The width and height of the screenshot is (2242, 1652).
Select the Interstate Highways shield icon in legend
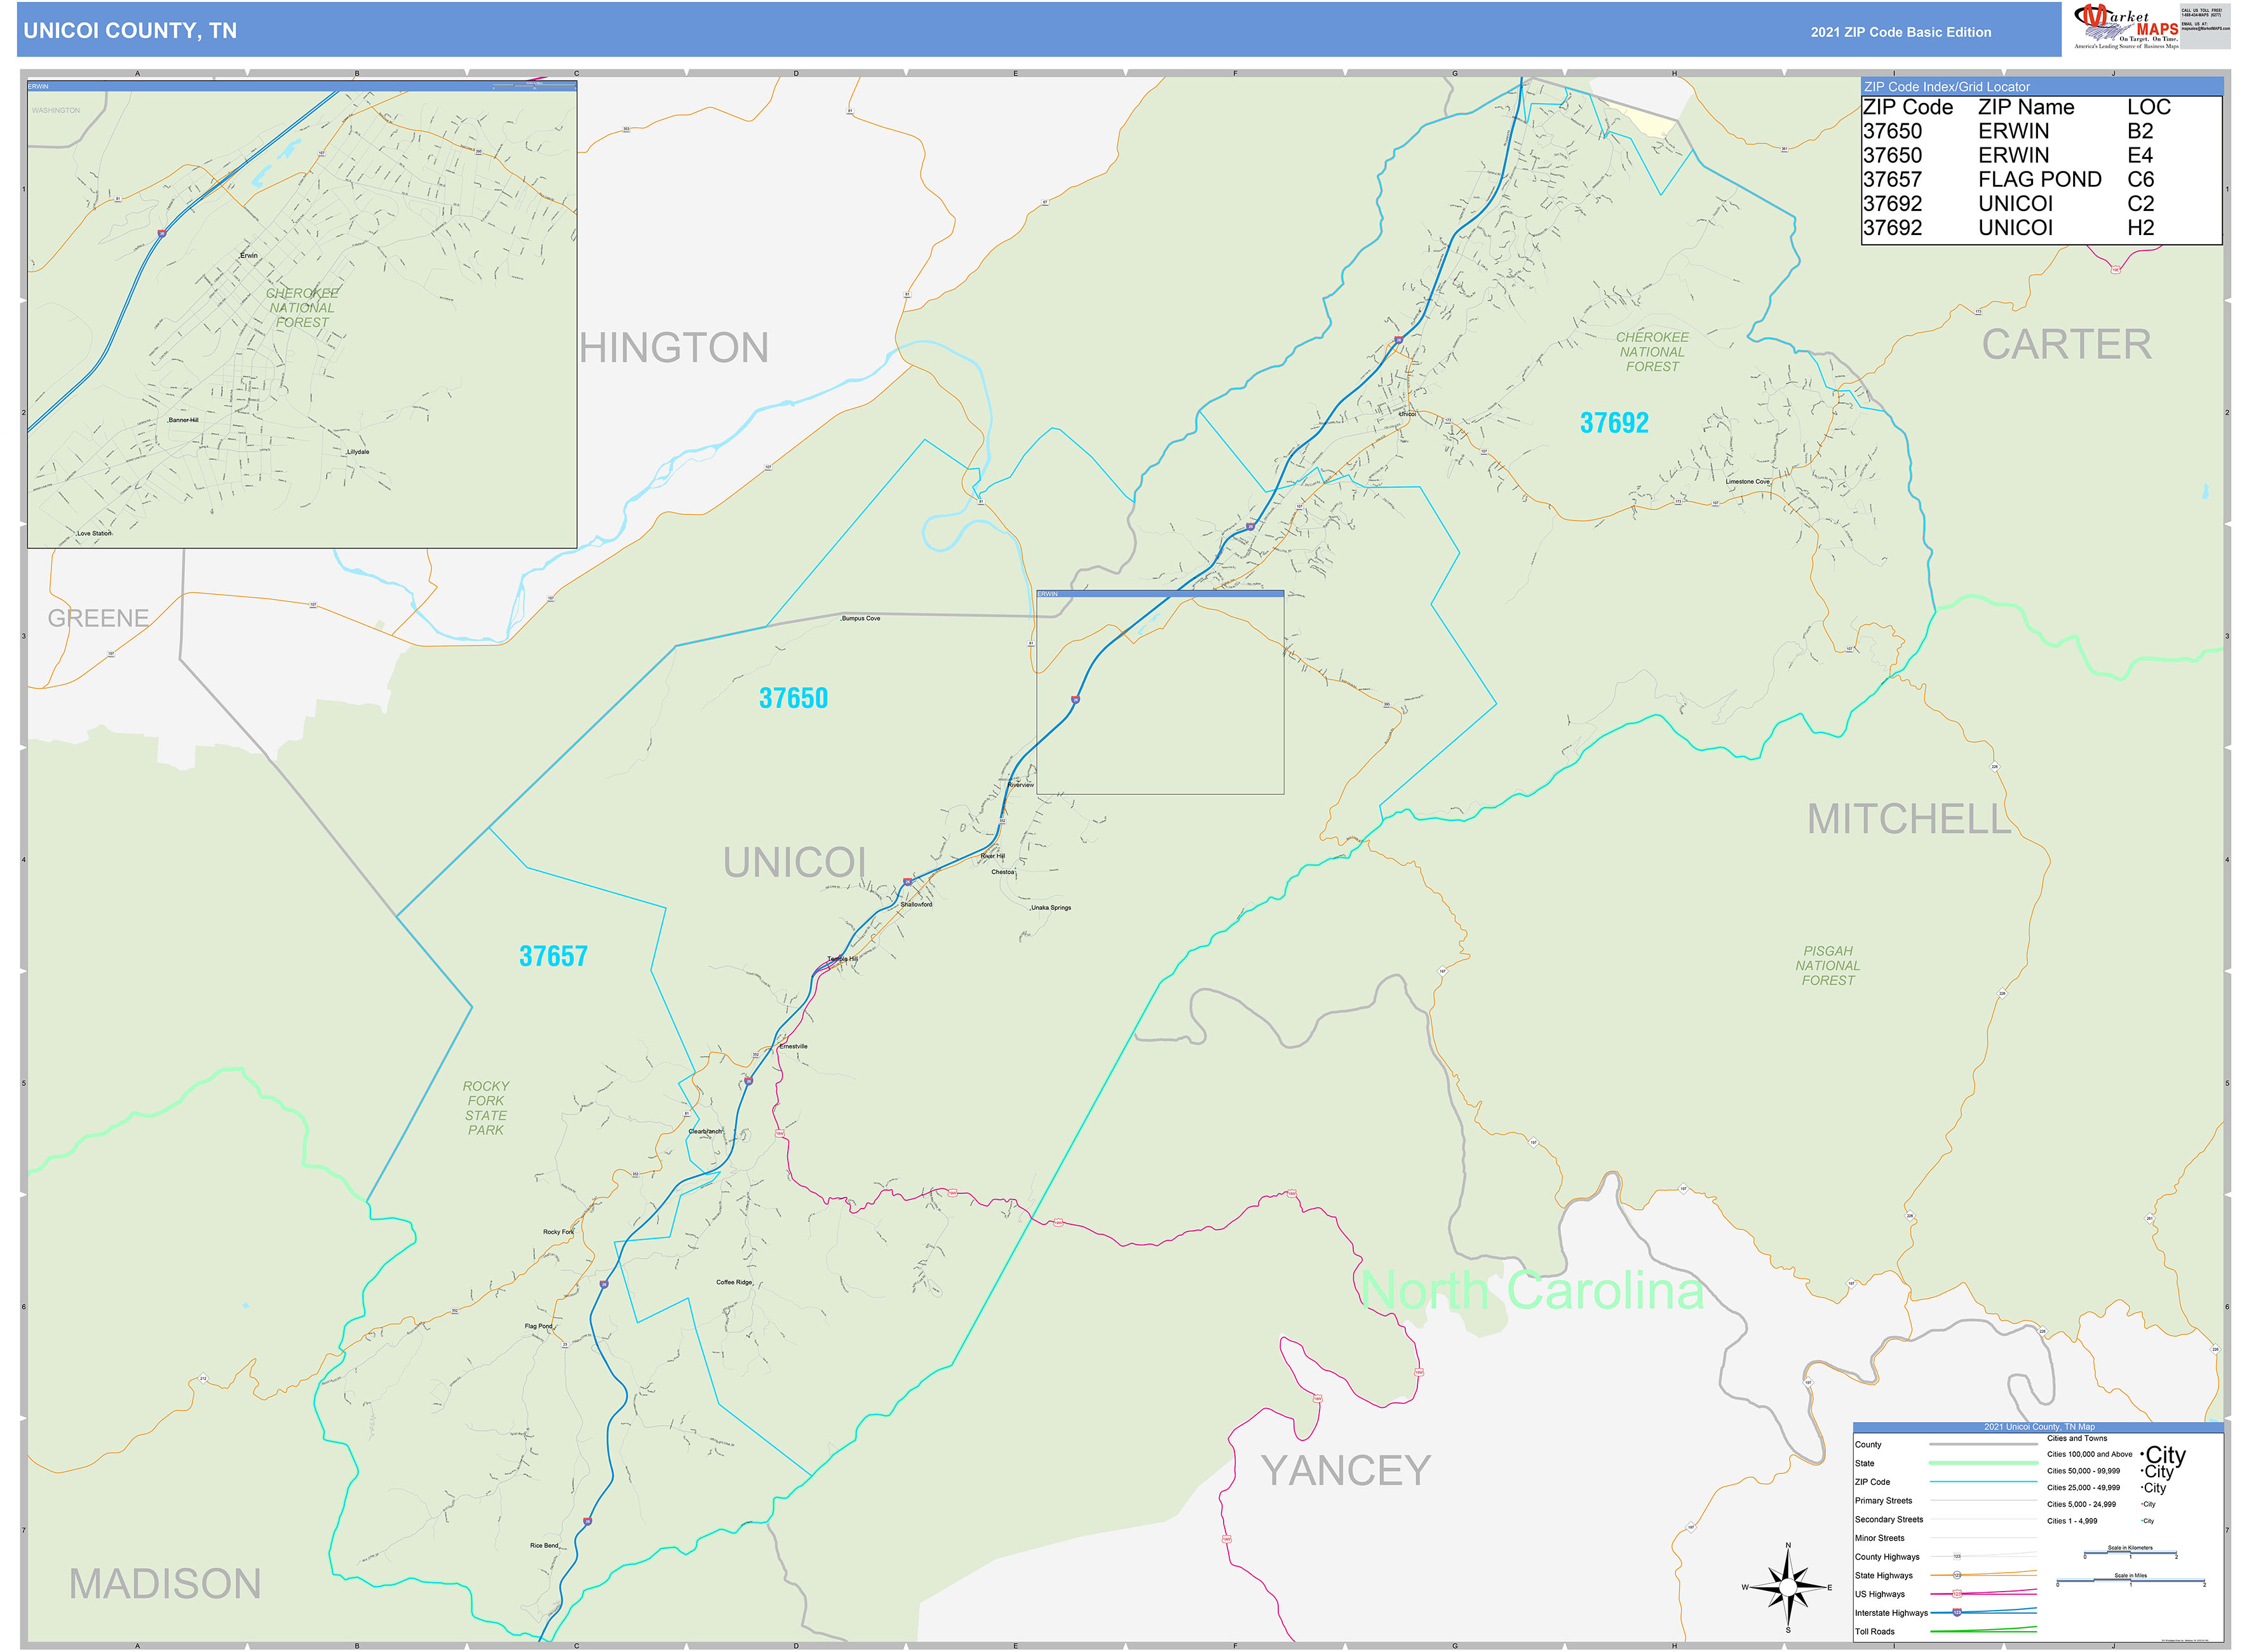[x=1957, y=1613]
